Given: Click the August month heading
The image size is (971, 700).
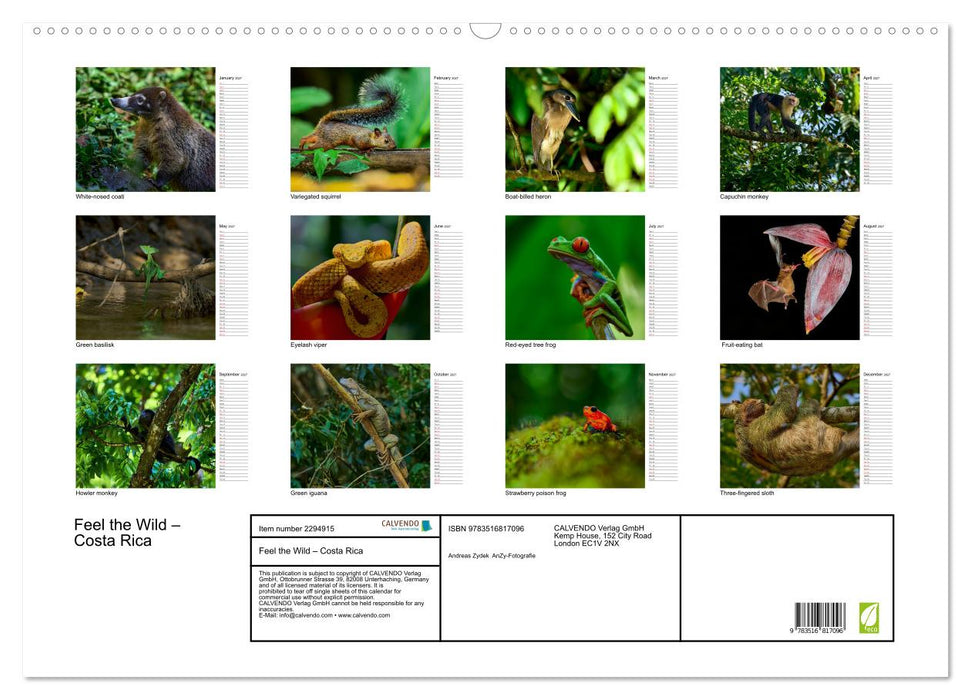Looking at the screenshot, I should (874, 226).
